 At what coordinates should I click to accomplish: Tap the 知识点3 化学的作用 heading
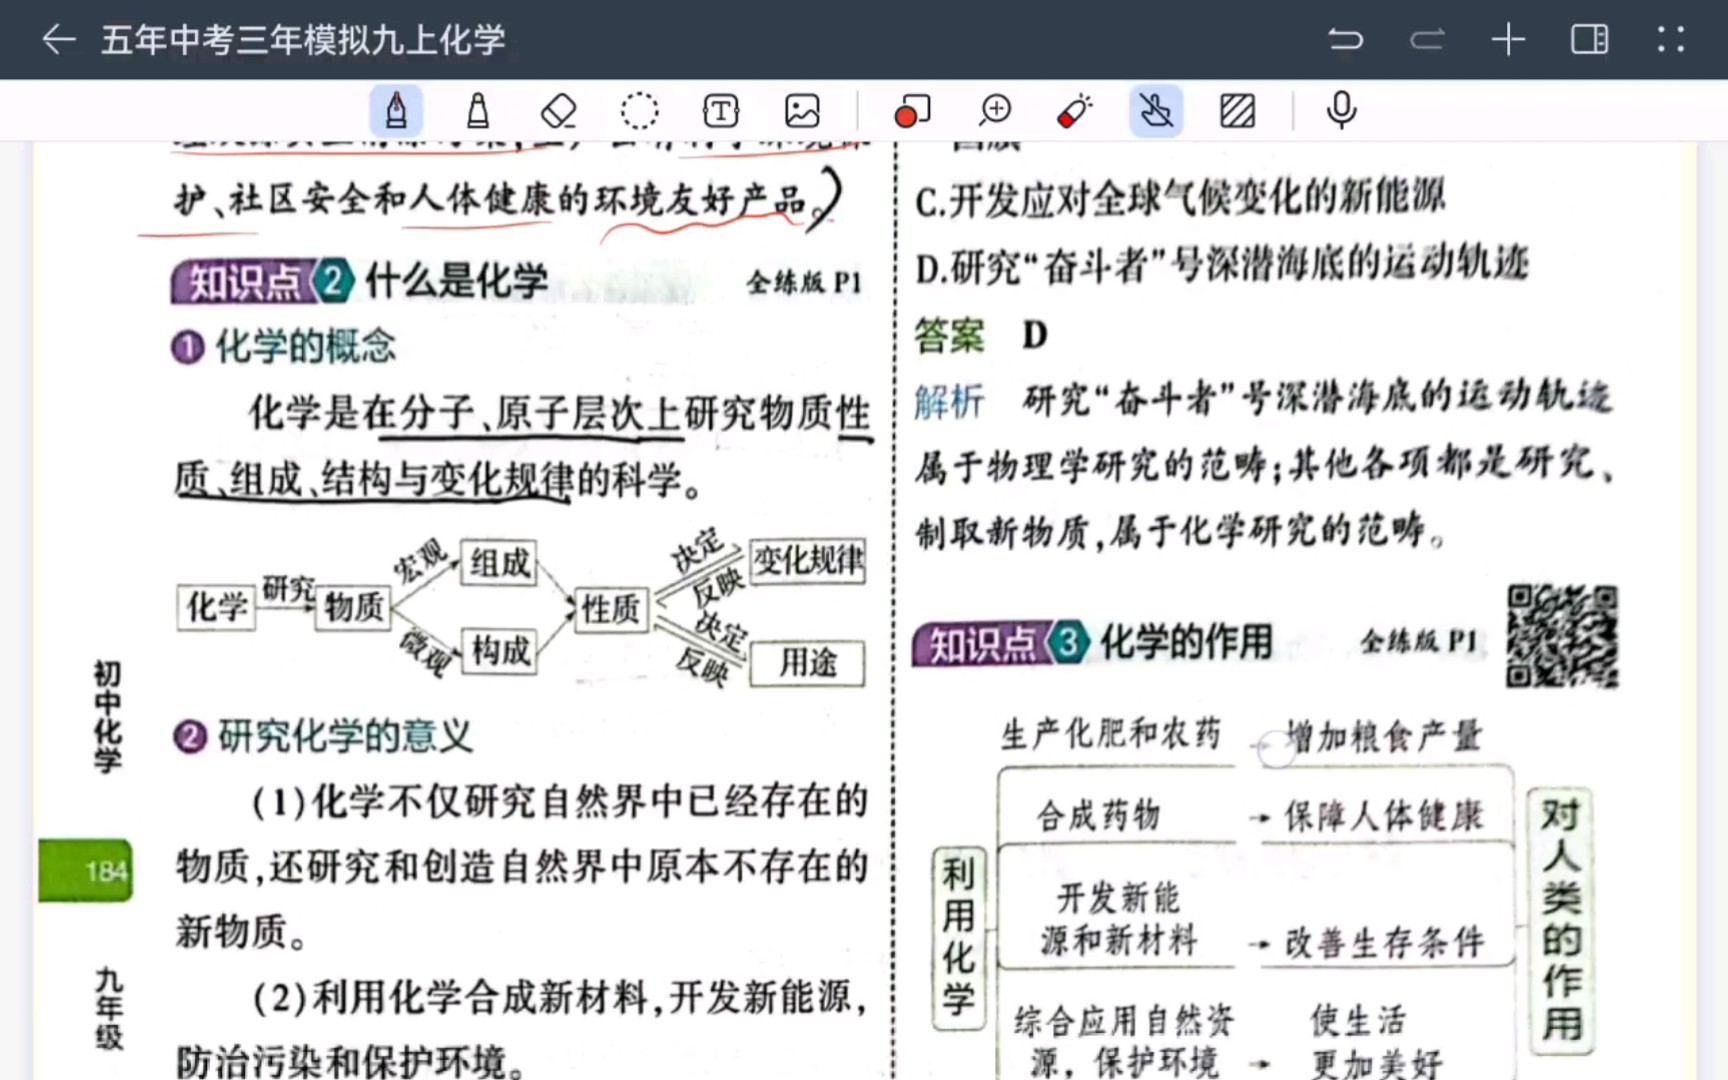pyautogui.click(x=1093, y=643)
